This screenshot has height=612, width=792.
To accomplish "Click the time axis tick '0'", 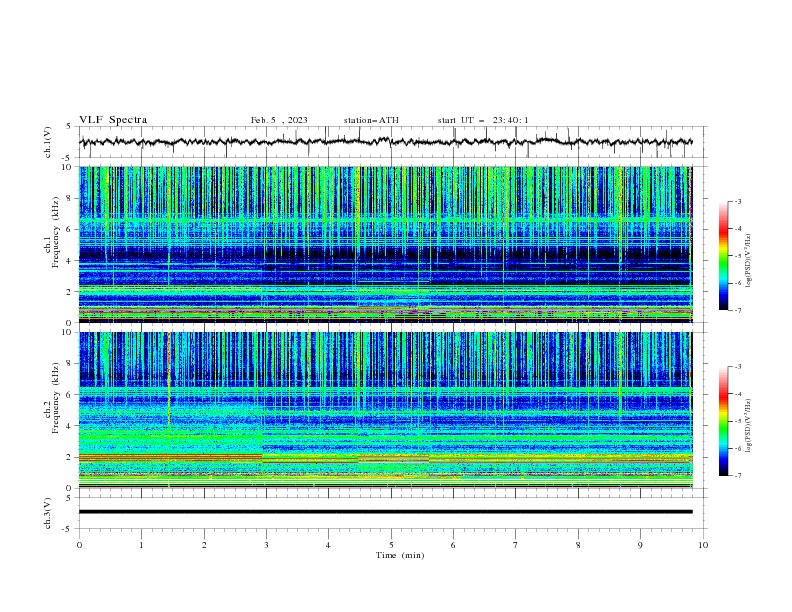I will pyautogui.click(x=79, y=545).
